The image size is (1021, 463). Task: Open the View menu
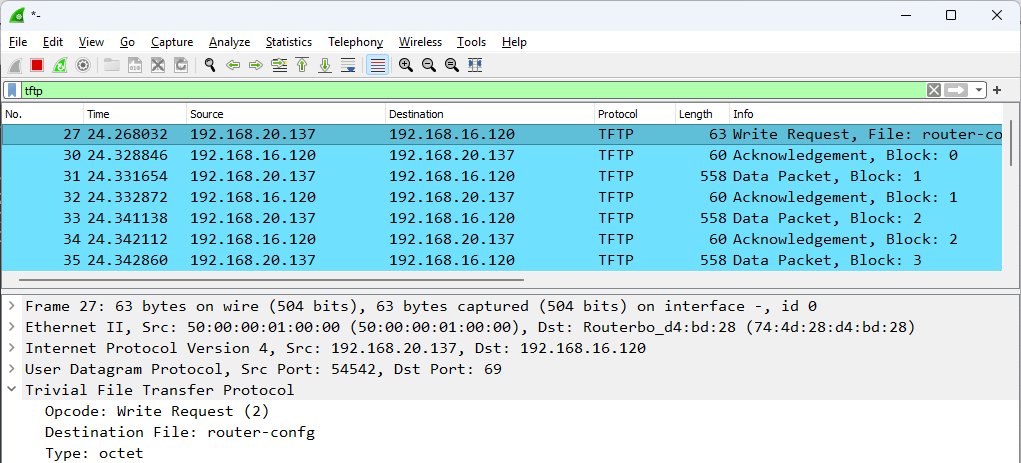(91, 42)
